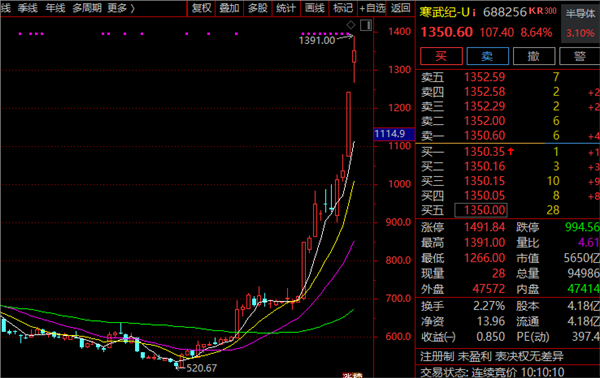Screen dimensions: 600x378
Task: Click the 300 index tag icon
Action: click(x=550, y=11)
